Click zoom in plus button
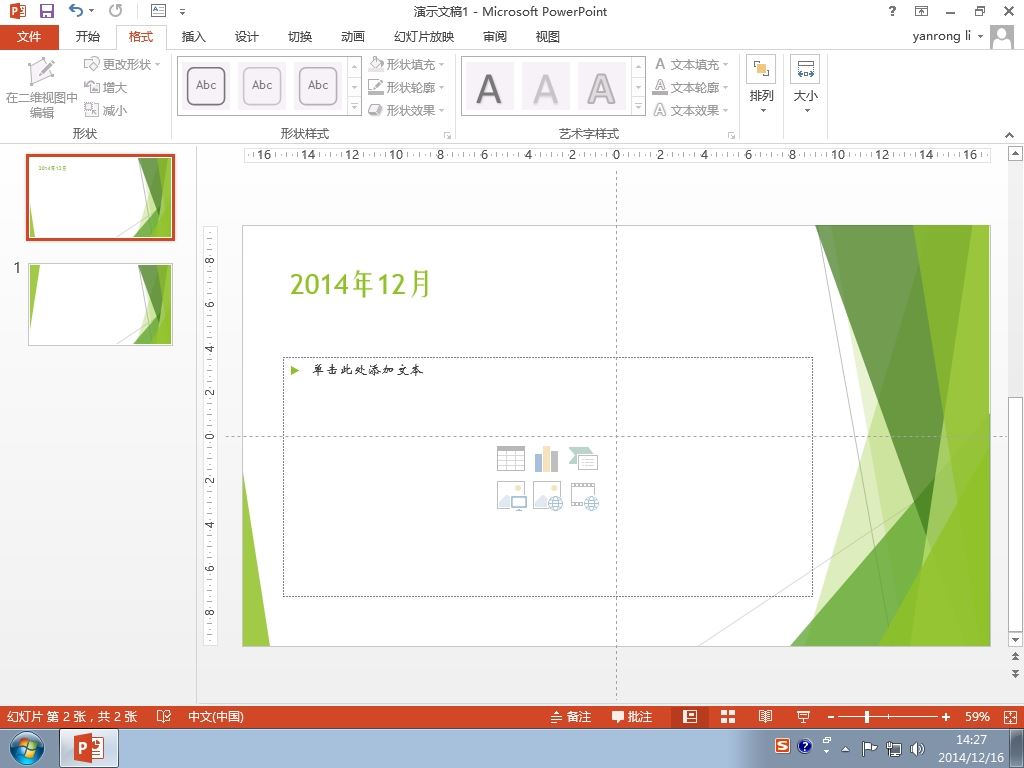 coord(946,716)
